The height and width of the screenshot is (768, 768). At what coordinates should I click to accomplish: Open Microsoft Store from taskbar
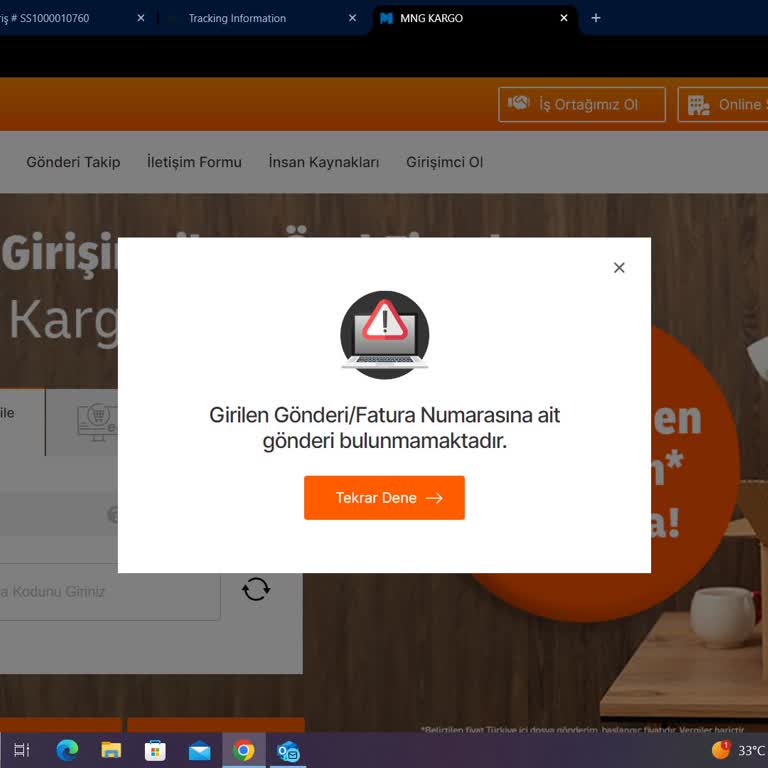(x=155, y=750)
